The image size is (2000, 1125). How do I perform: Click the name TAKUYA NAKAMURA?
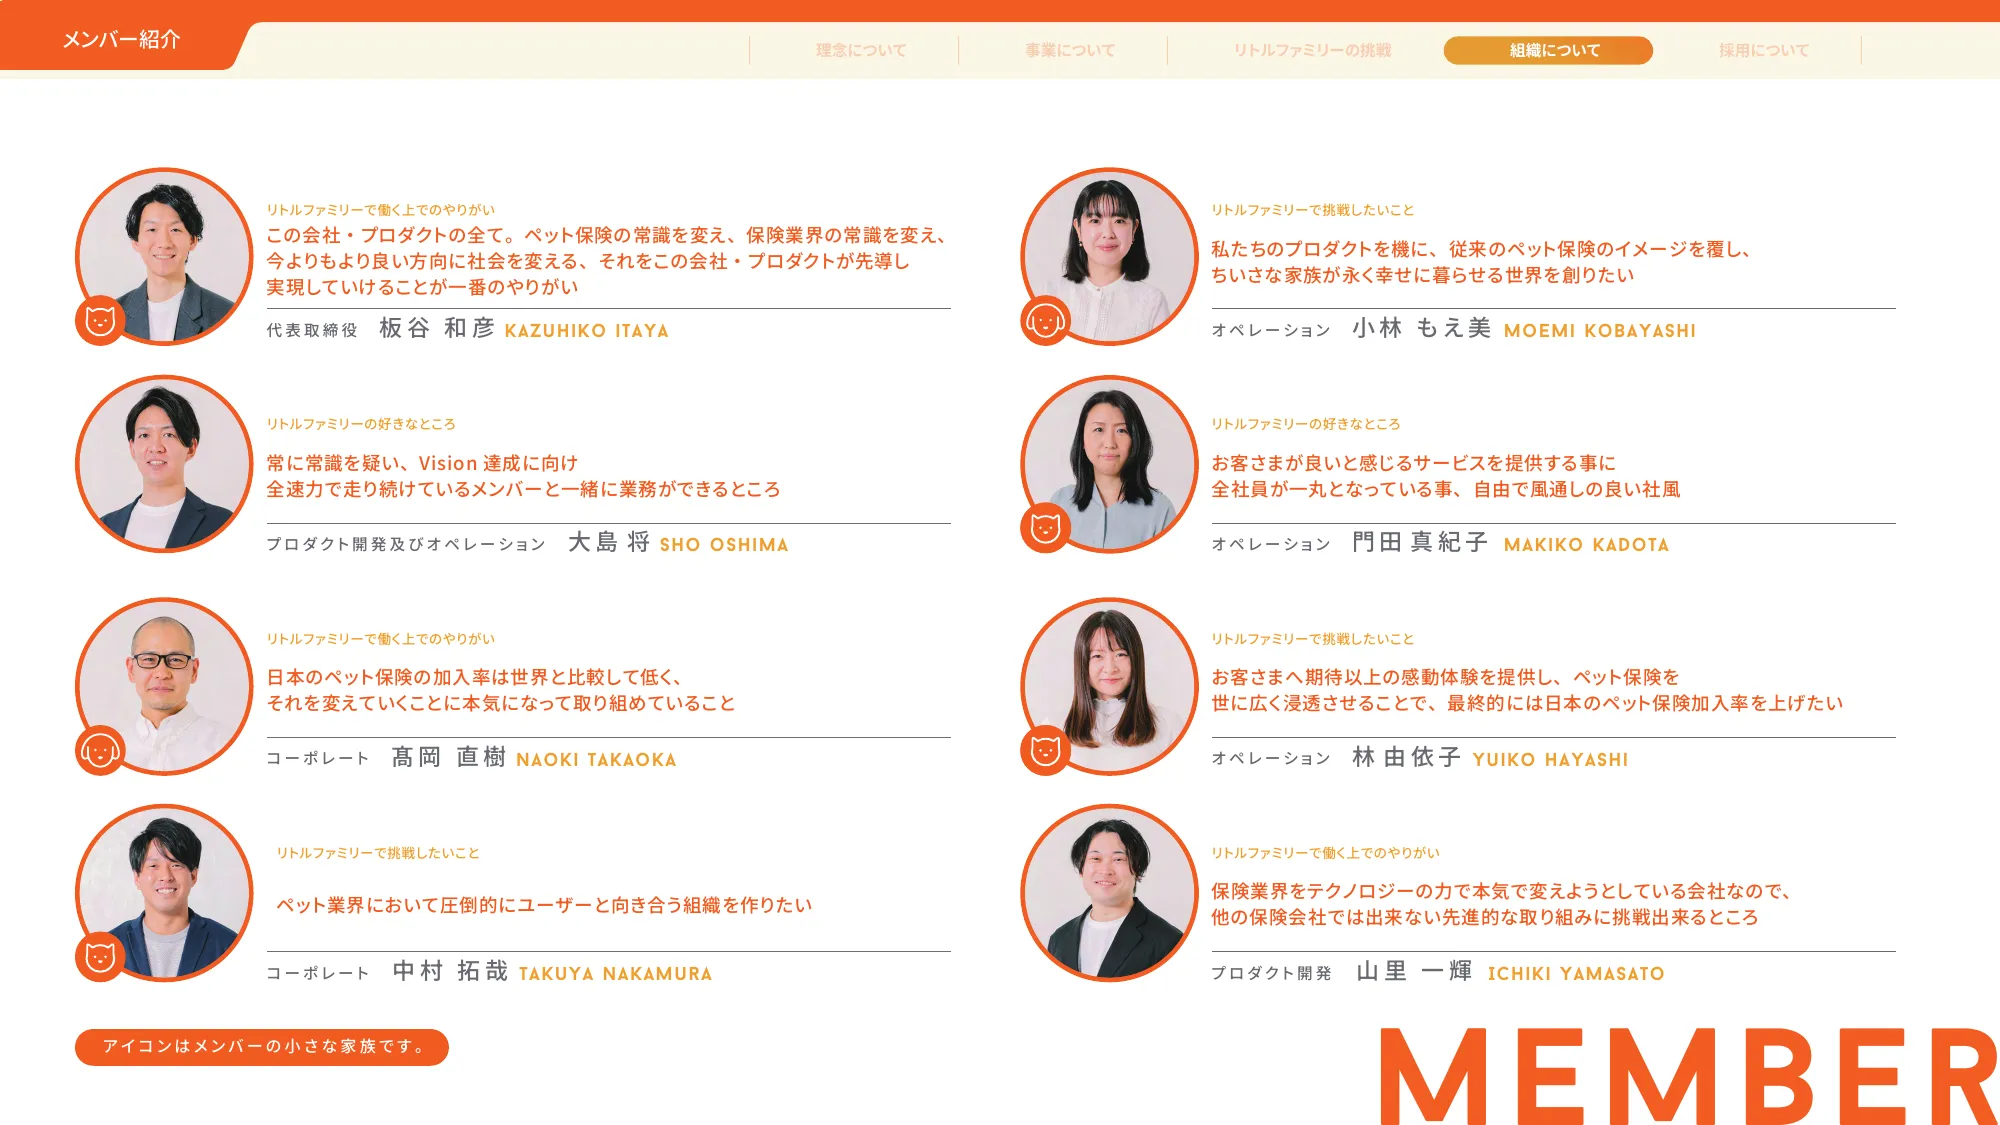pos(615,974)
